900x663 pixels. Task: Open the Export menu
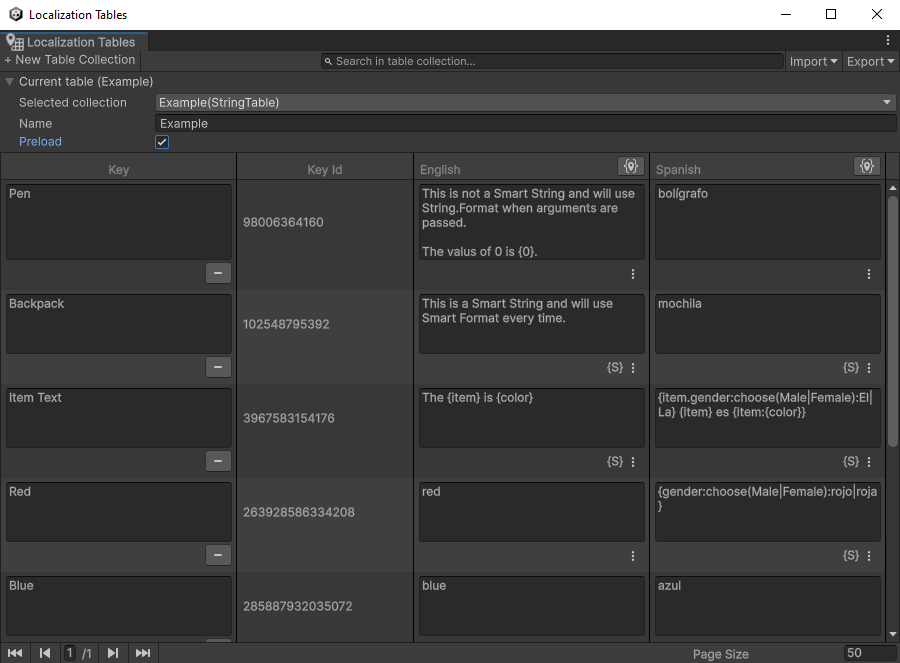(868, 61)
